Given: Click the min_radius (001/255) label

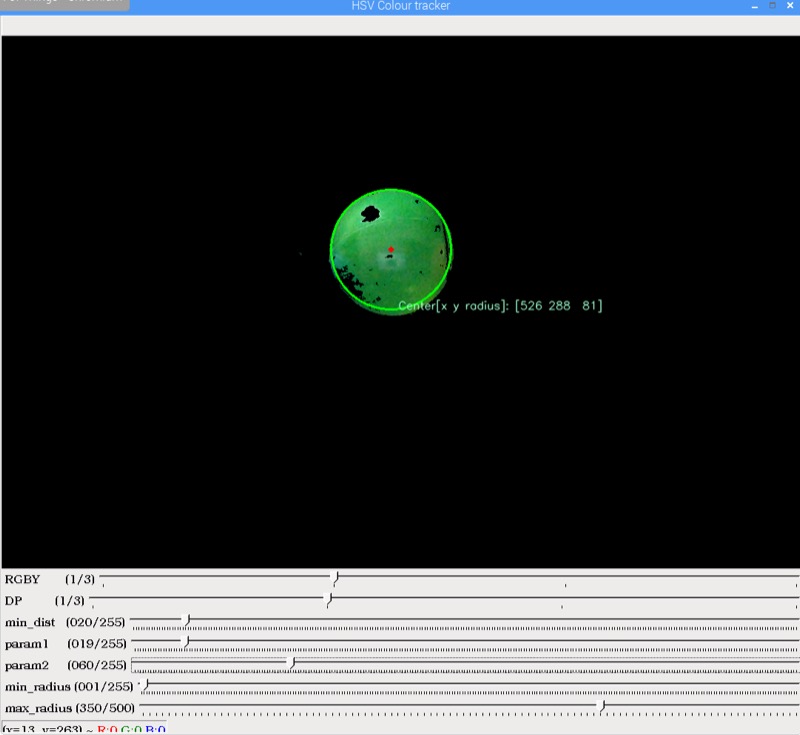Looking at the screenshot, I should click(69, 687).
